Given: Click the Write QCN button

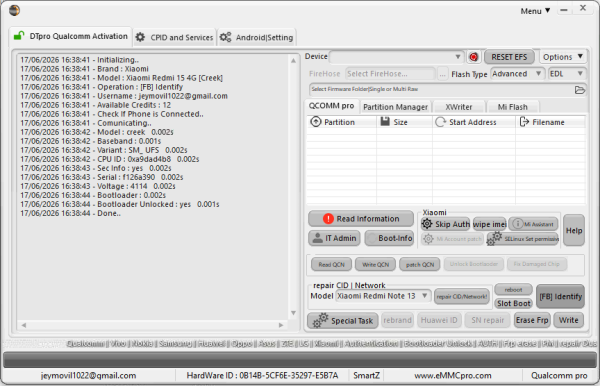Looking at the screenshot, I should 375,264.
